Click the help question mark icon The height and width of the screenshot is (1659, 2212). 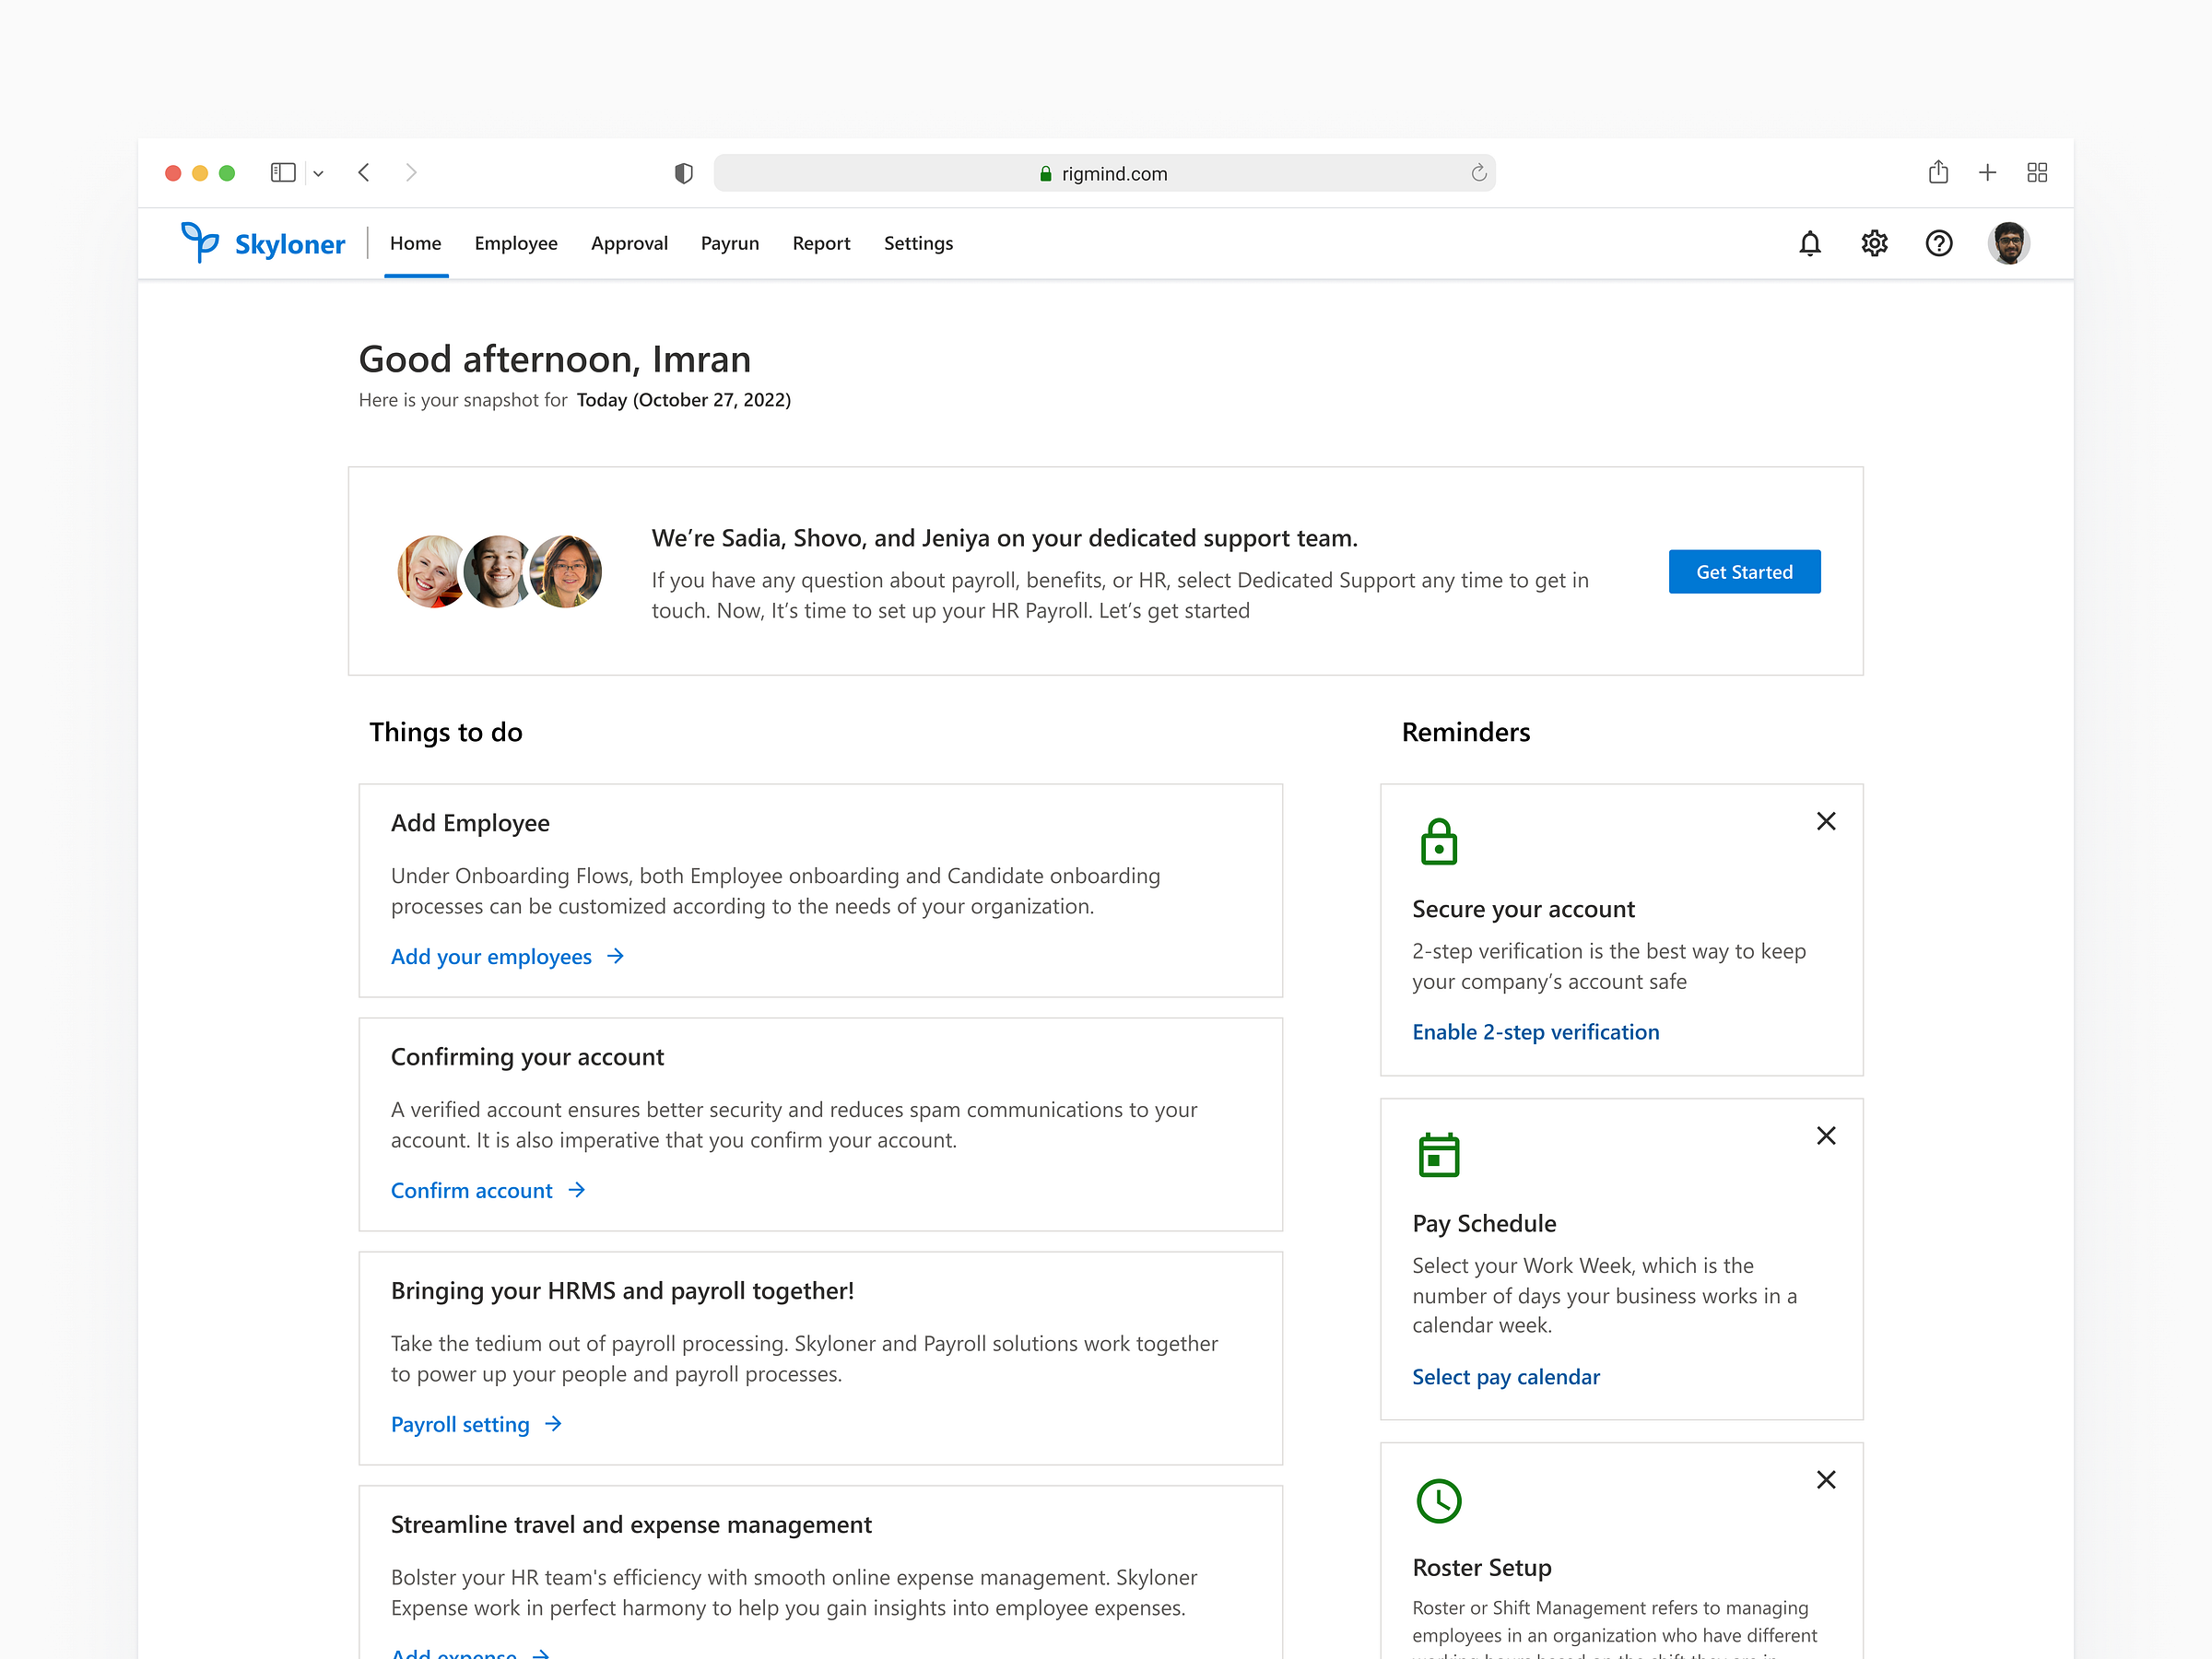[1939, 243]
